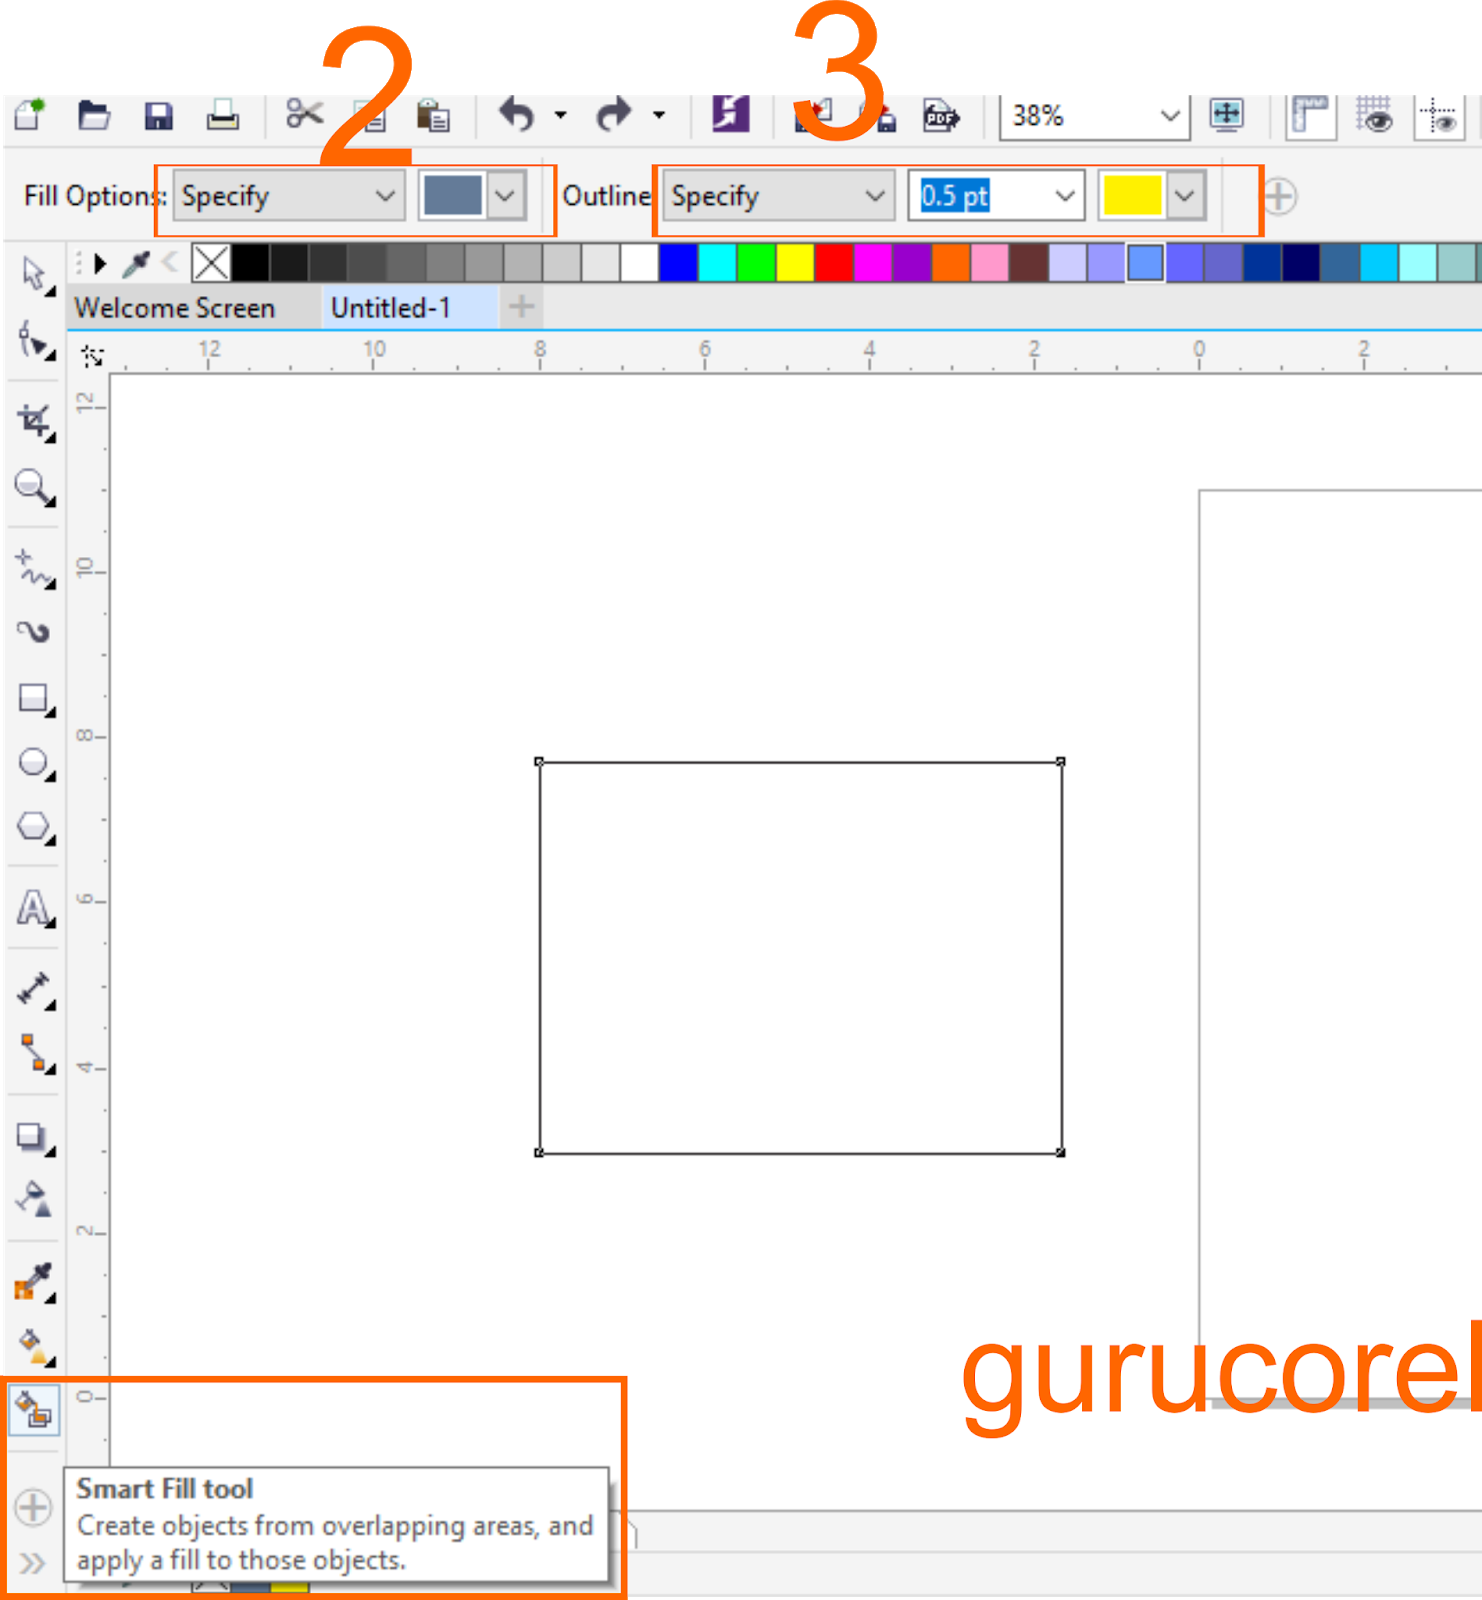Screen dimensions: 1482x1600
Task: Open the 38% zoom level dropdown
Action: 1170,116
